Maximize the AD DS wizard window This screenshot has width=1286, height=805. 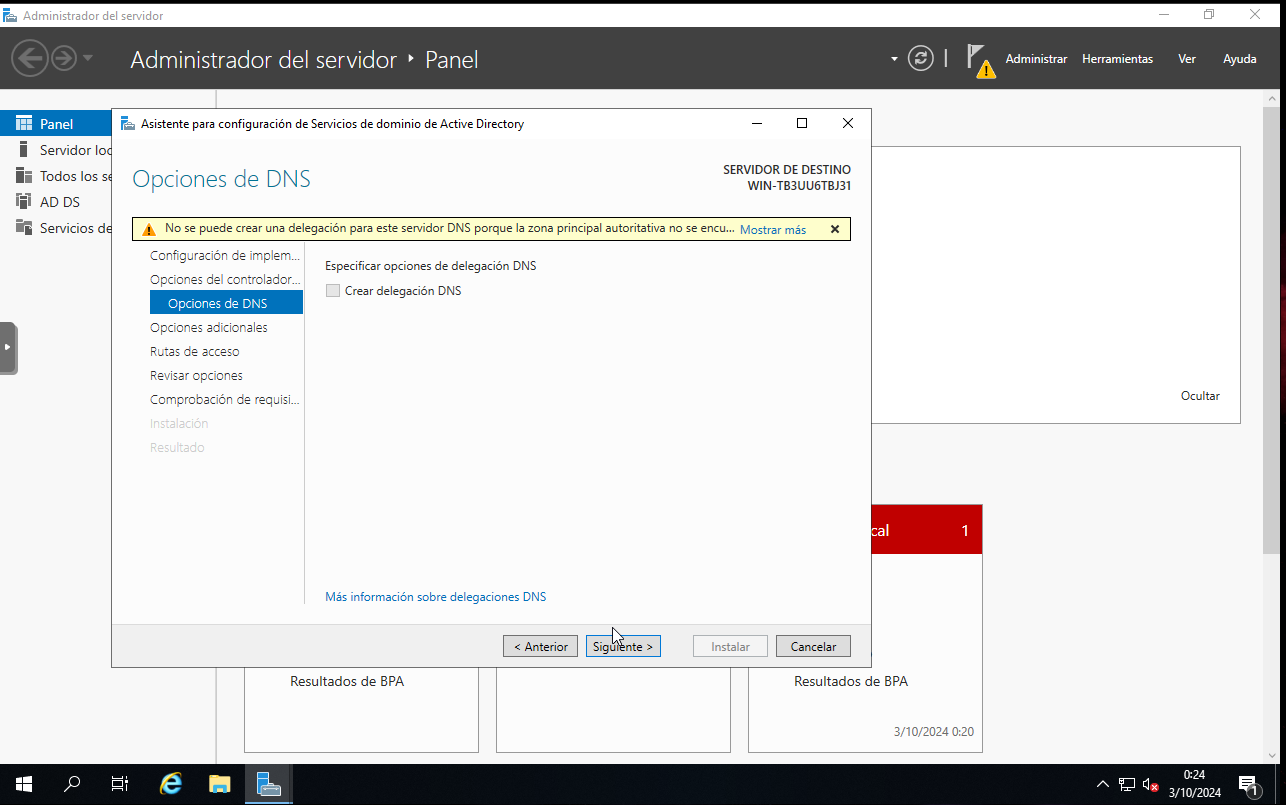[801, 123]
